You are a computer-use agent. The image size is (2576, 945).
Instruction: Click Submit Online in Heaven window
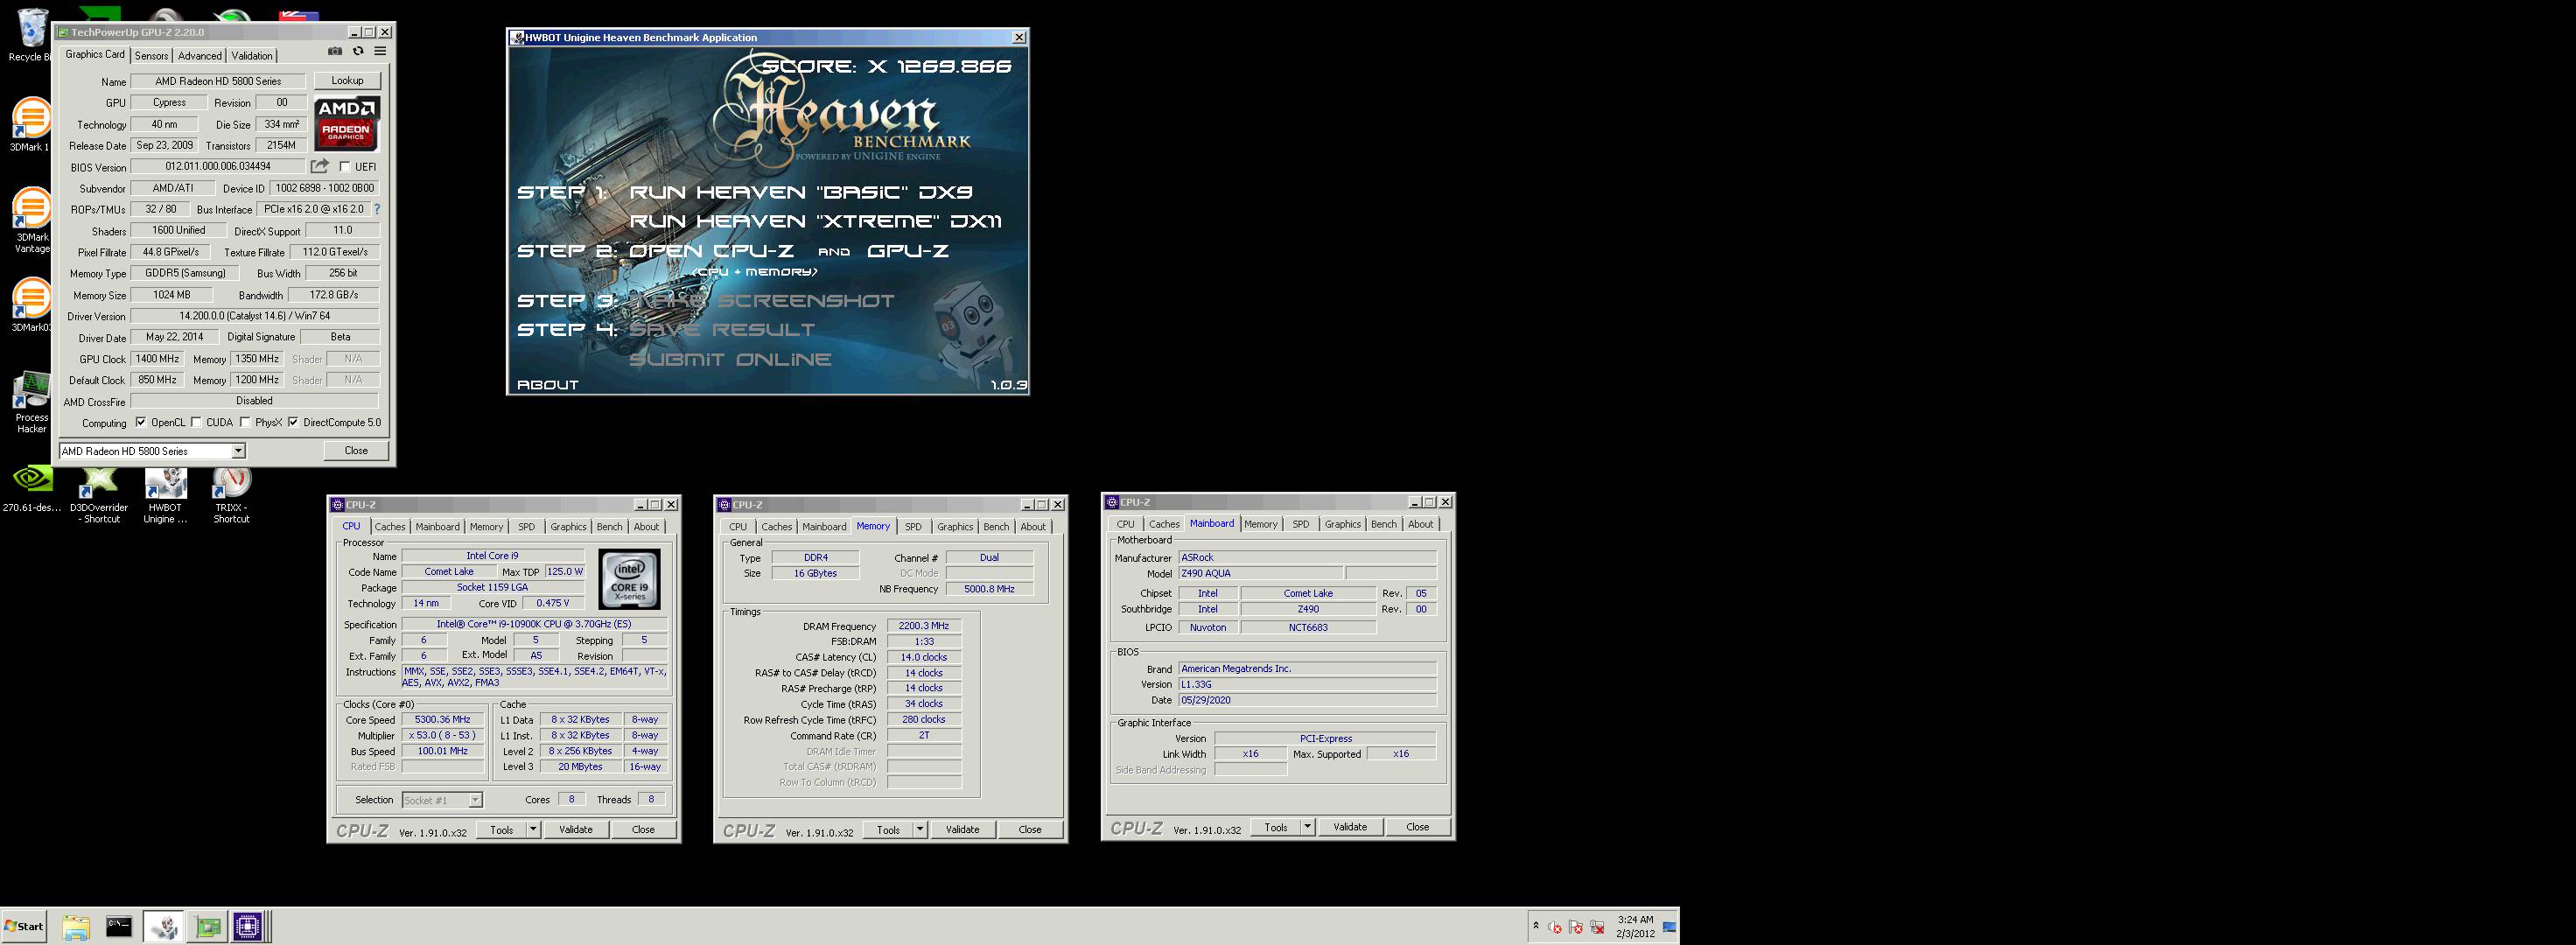click(730, 359)
